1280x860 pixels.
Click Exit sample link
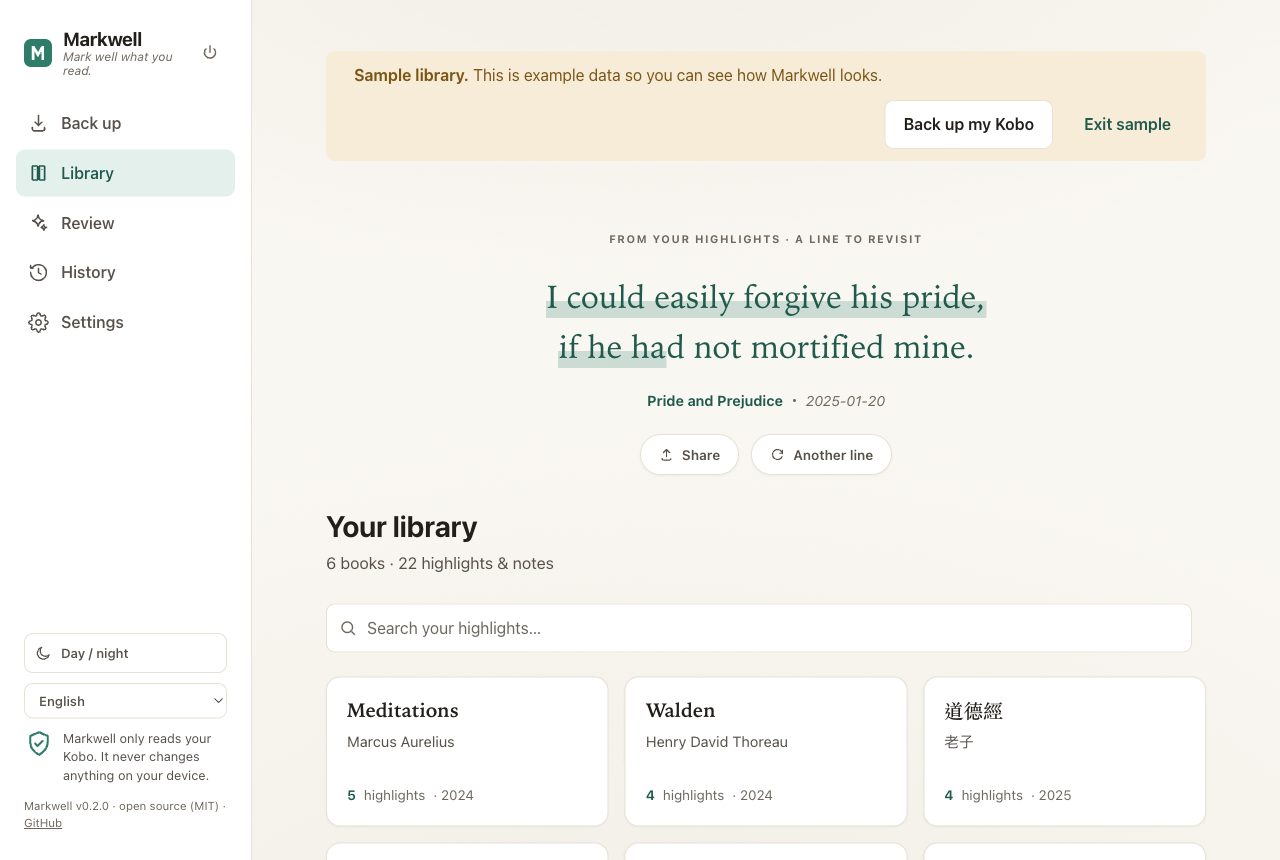(x=1127, y=124)
